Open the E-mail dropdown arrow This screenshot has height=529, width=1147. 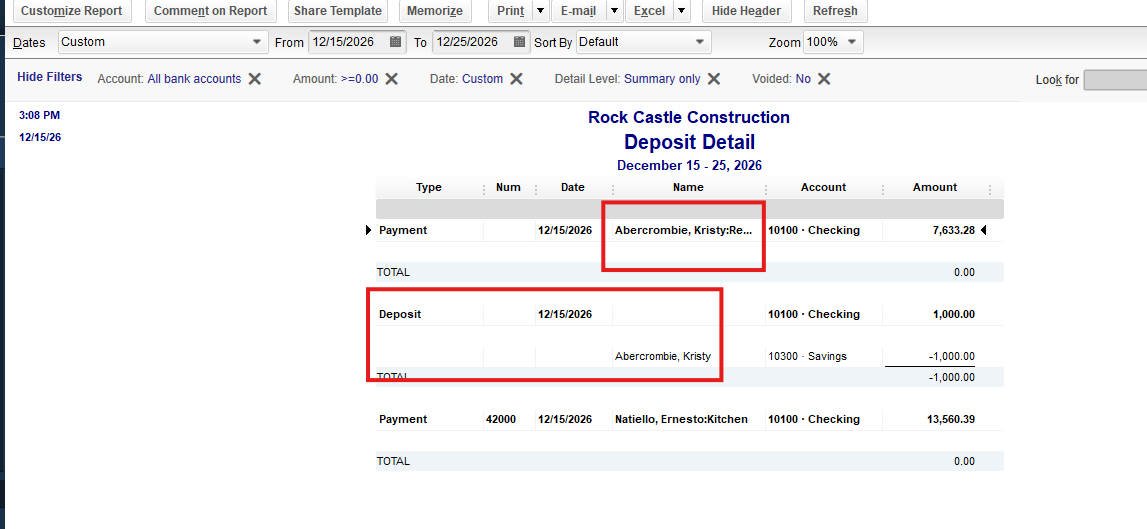pos(614,11)
